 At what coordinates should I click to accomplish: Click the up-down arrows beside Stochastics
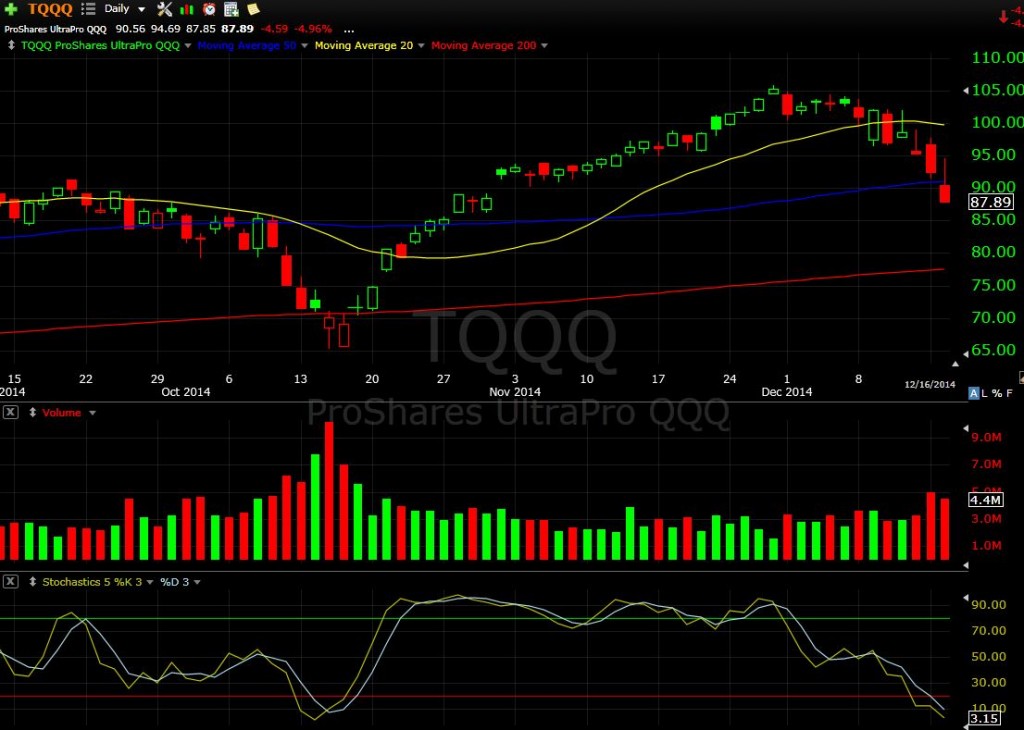pyautogui.click(x=32, y=582)
